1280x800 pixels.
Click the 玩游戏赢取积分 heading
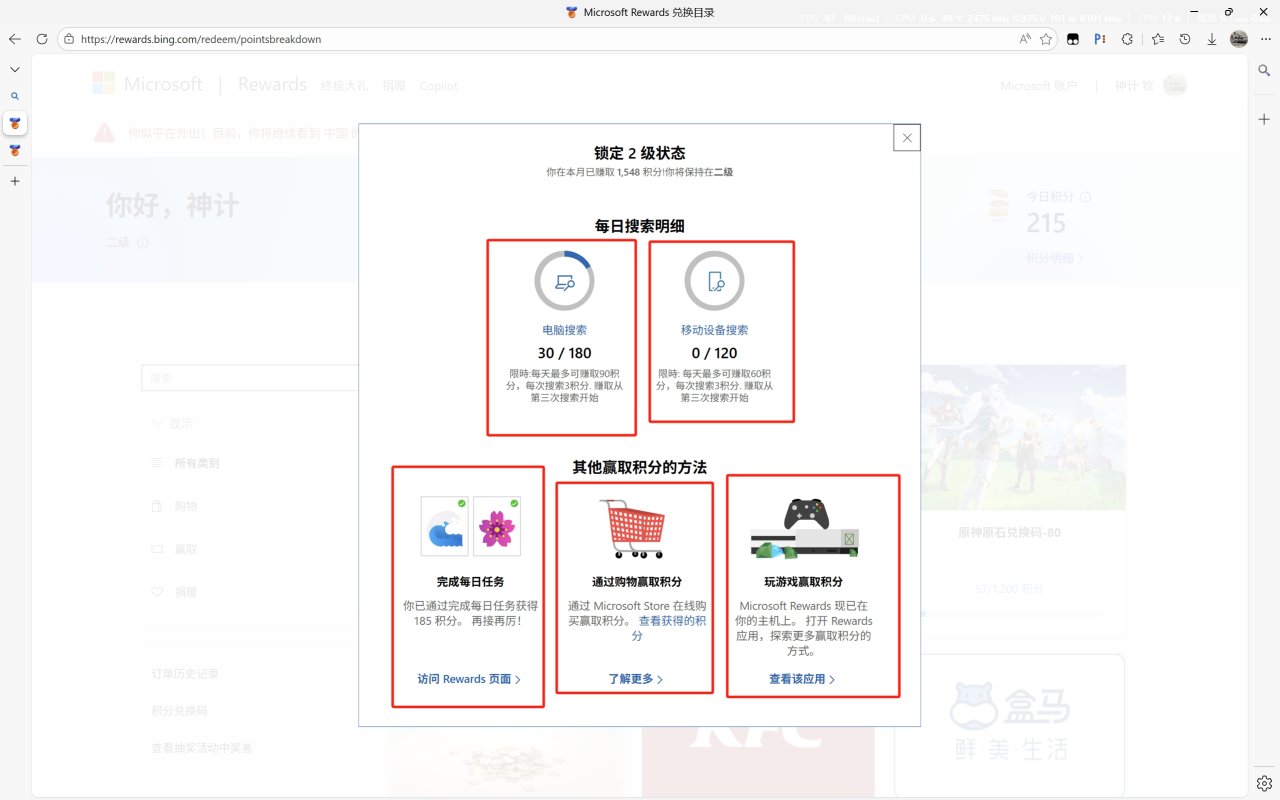pos(803,582)
